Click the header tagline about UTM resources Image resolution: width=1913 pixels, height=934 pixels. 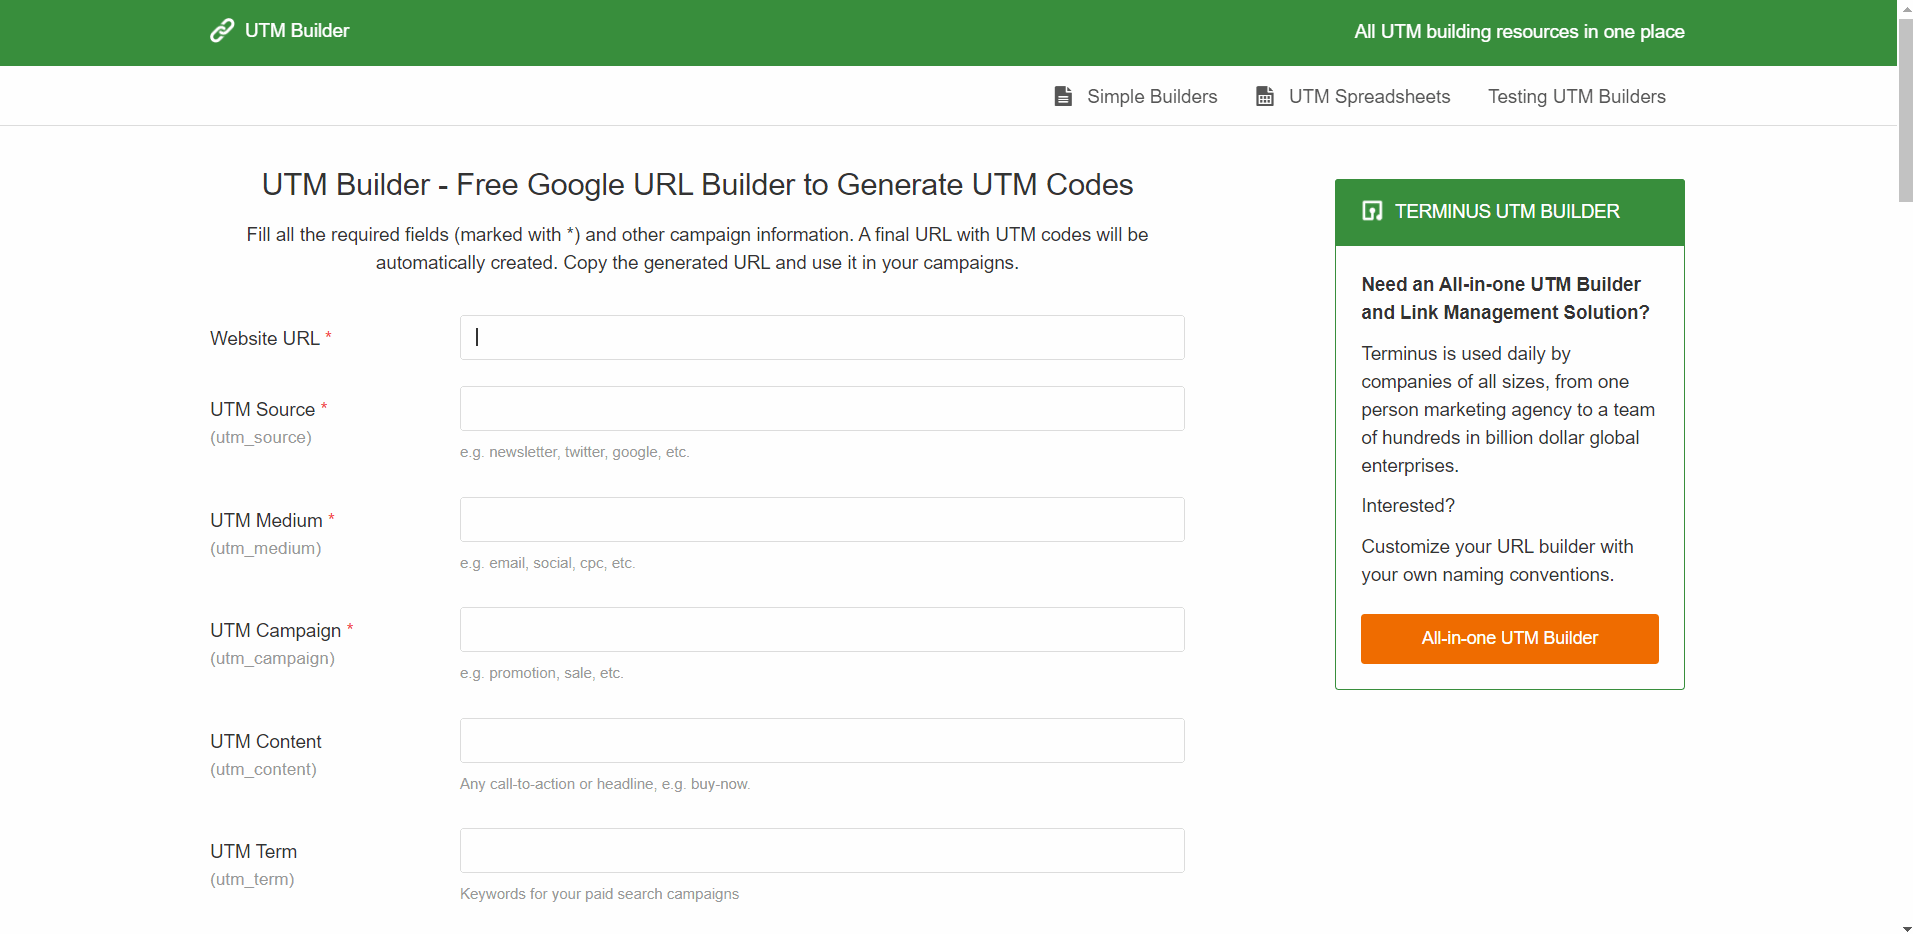pyautogui.click(x=1518, y=32)
